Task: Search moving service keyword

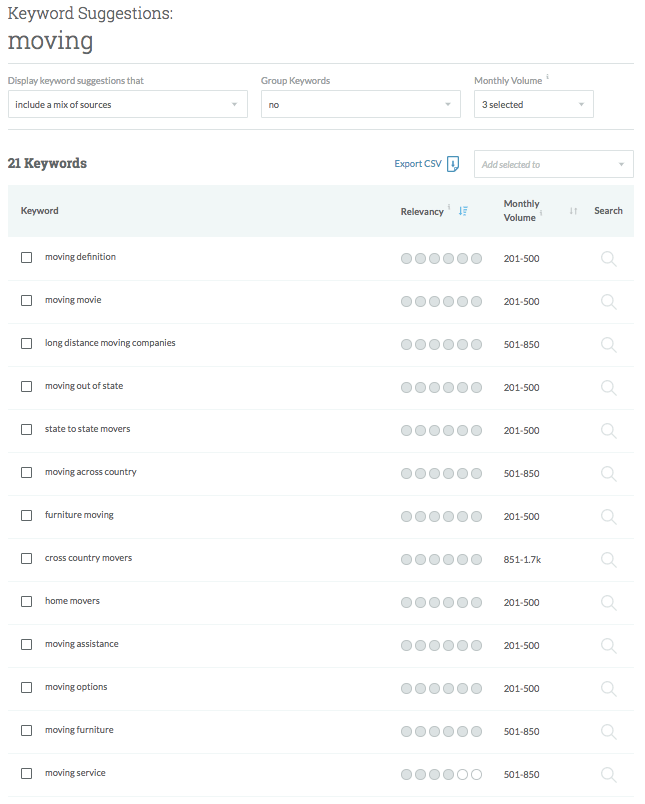Action: tap(609, 775)
